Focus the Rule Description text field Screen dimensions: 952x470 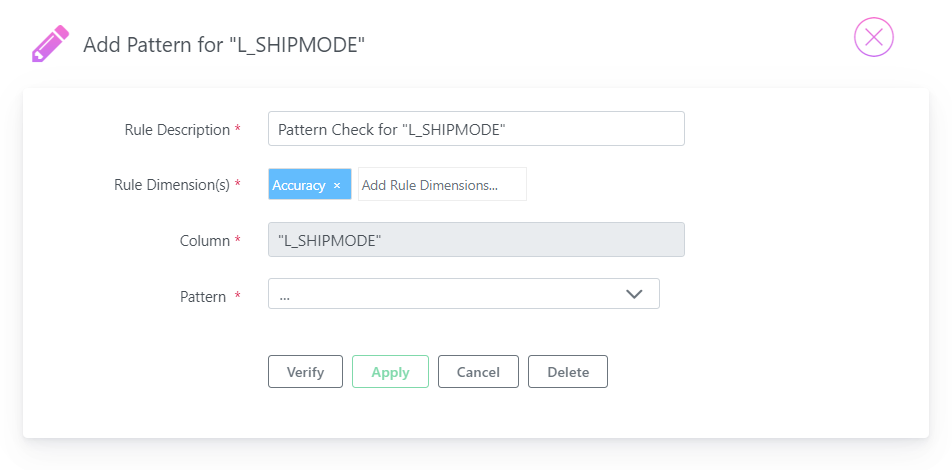point(476,129)
